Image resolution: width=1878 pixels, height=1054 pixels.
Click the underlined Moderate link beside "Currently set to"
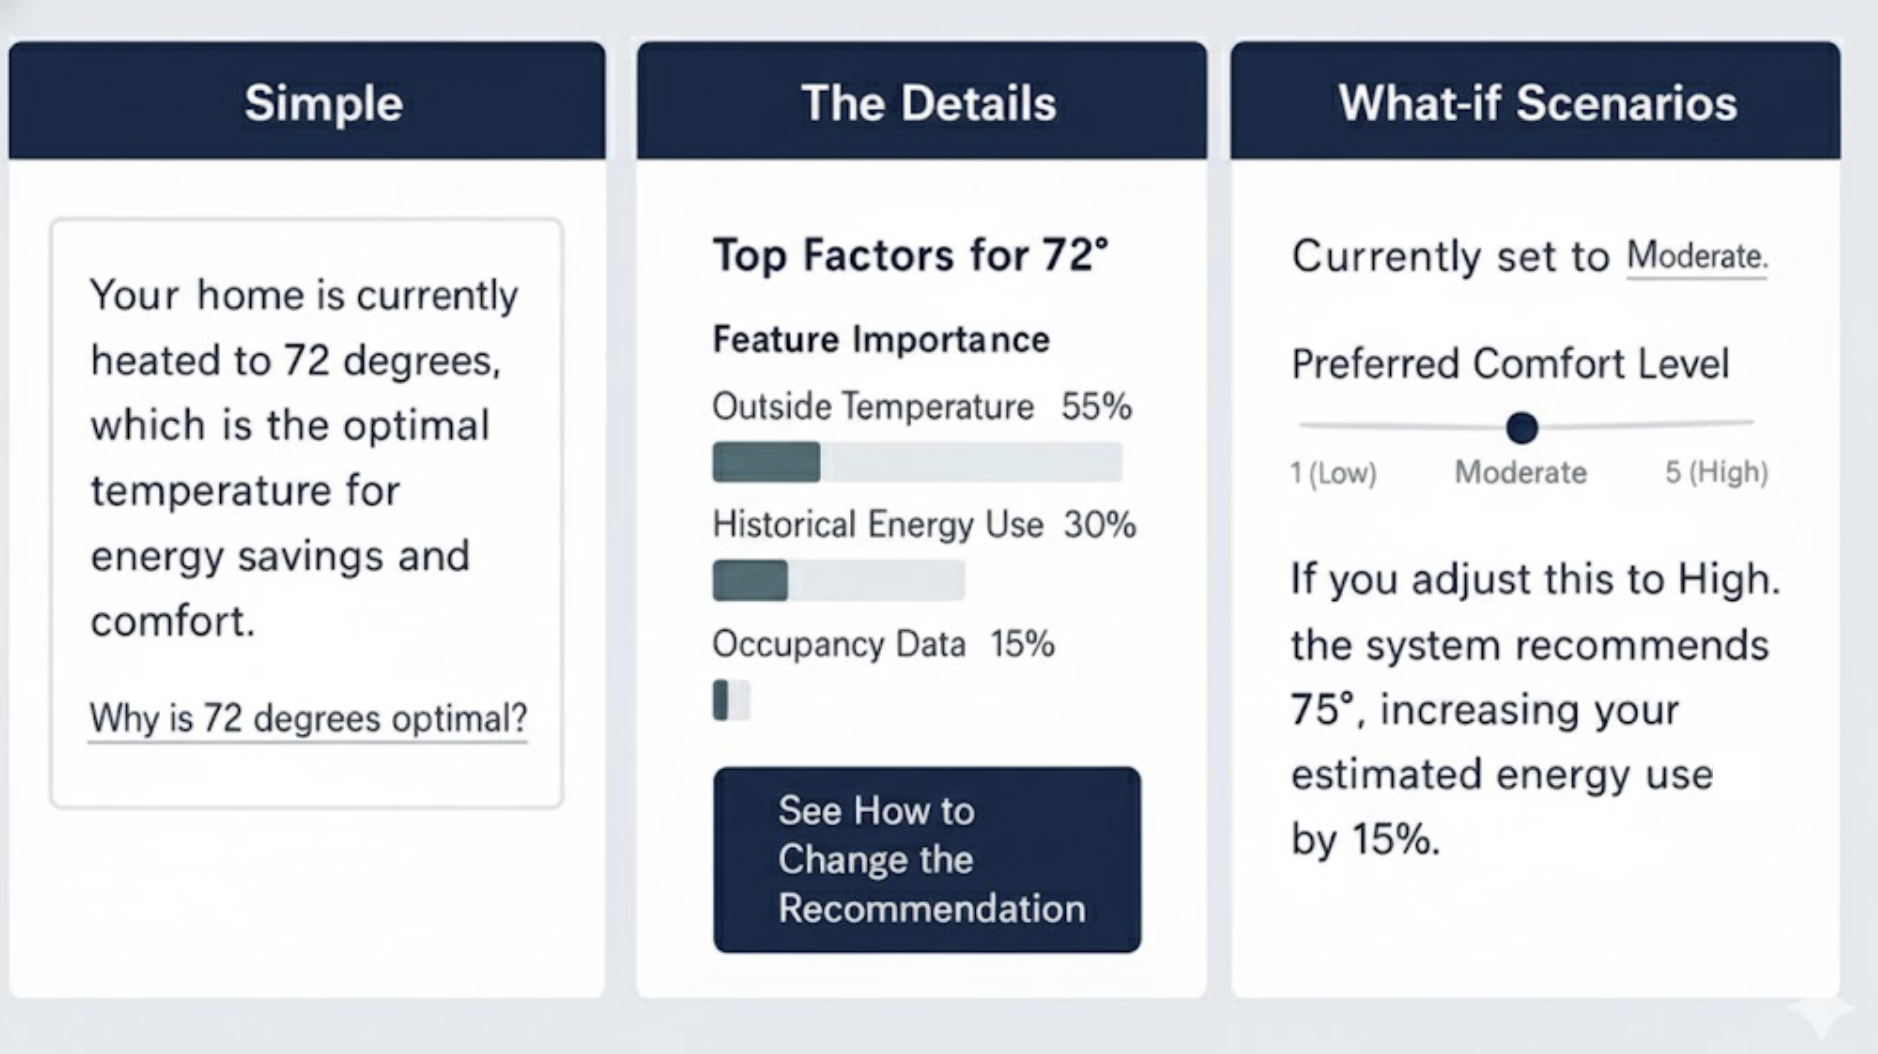tap(1696, 257)
